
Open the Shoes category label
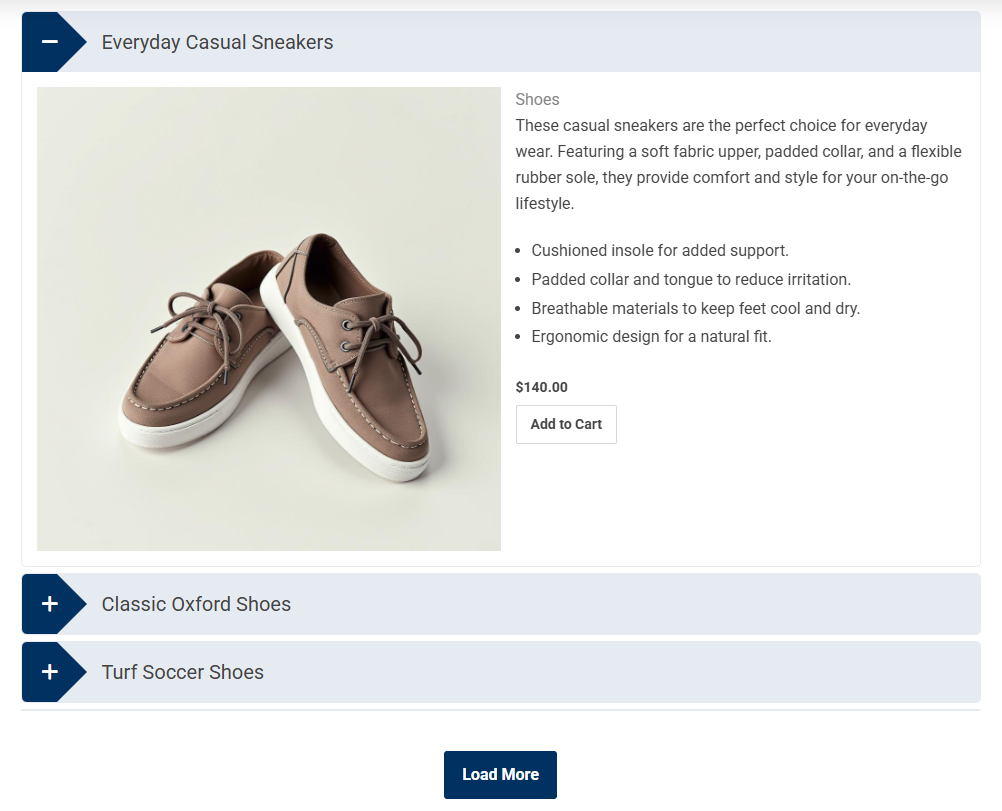537,99
